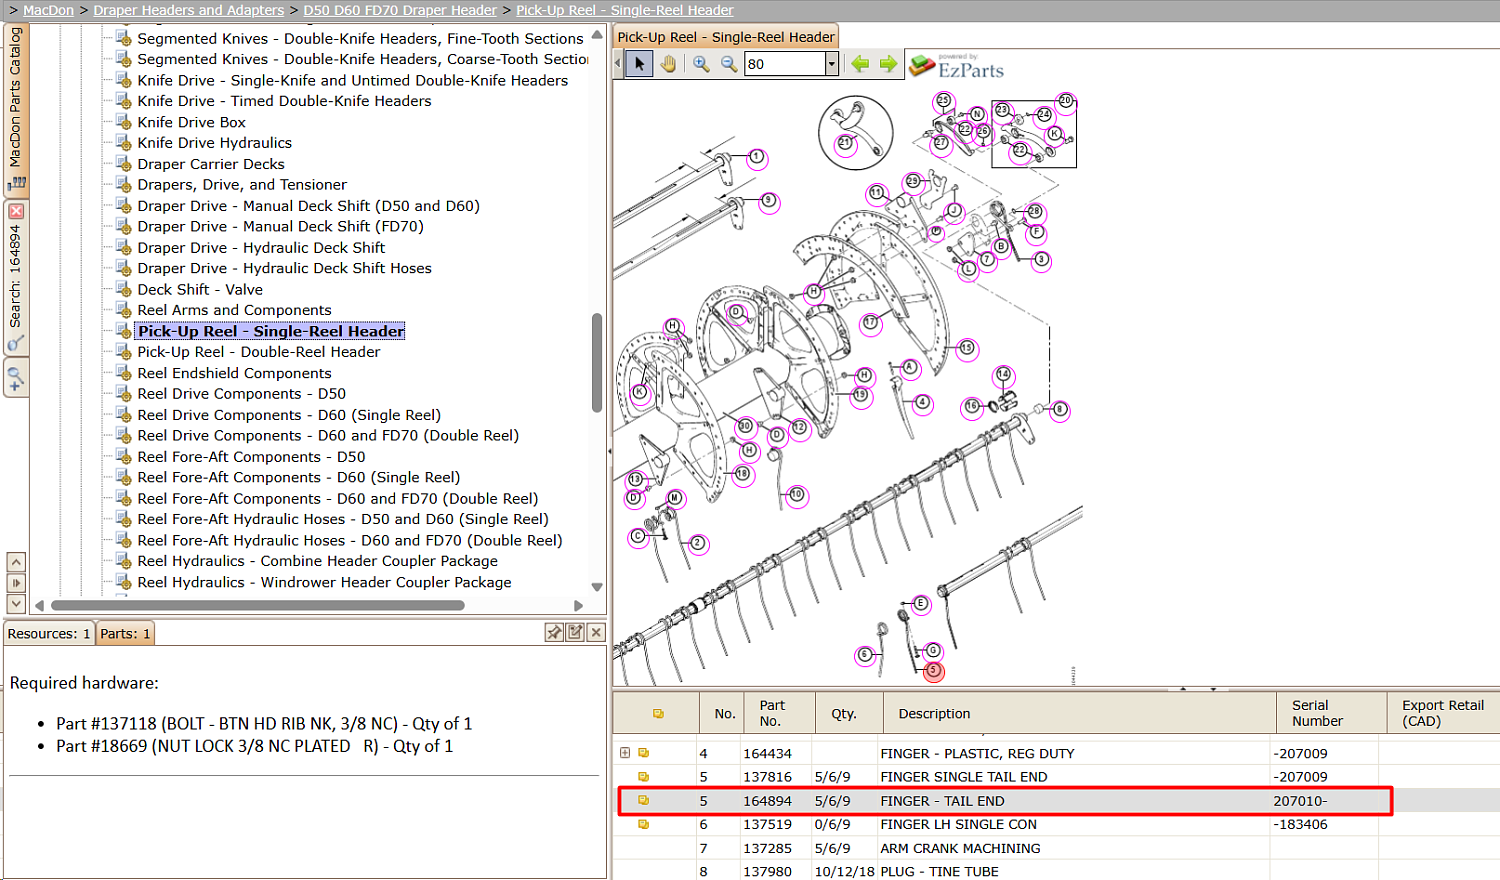Select Drapers, Drive, and Tensioner entry

(242, 185)
